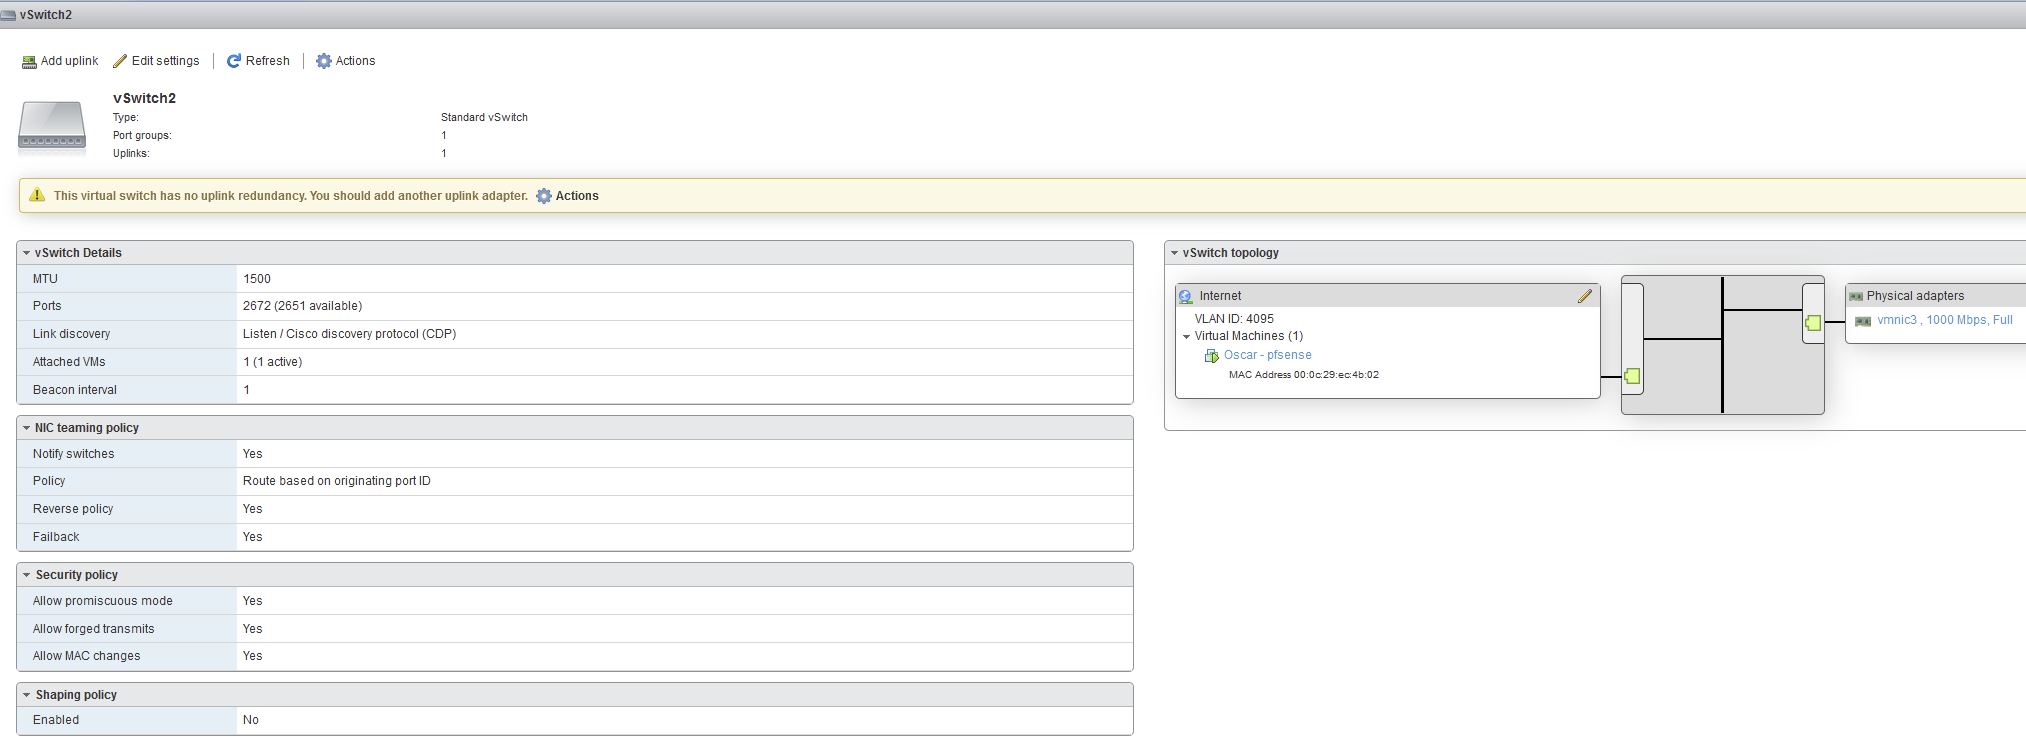Screen dimensions: 2026x747
Task: Edit the Internet port group pencil icon
Action: 1584,296
